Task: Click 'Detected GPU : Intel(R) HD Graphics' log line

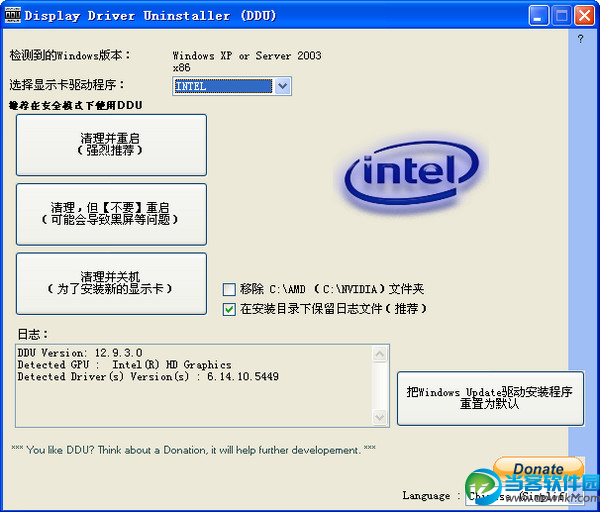Action: [125, 364]
